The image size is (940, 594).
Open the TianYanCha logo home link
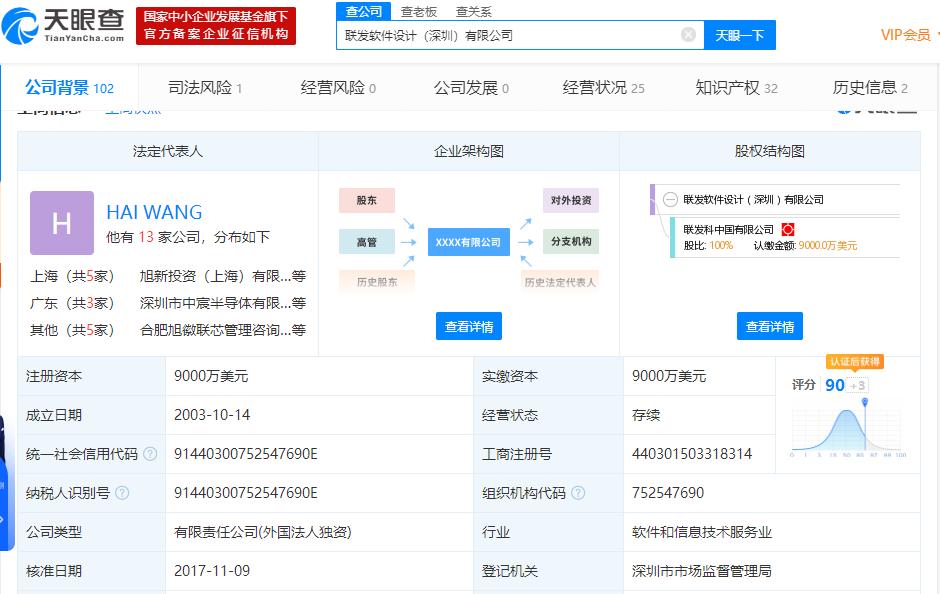pyautogui.click(x=63, y=26)
